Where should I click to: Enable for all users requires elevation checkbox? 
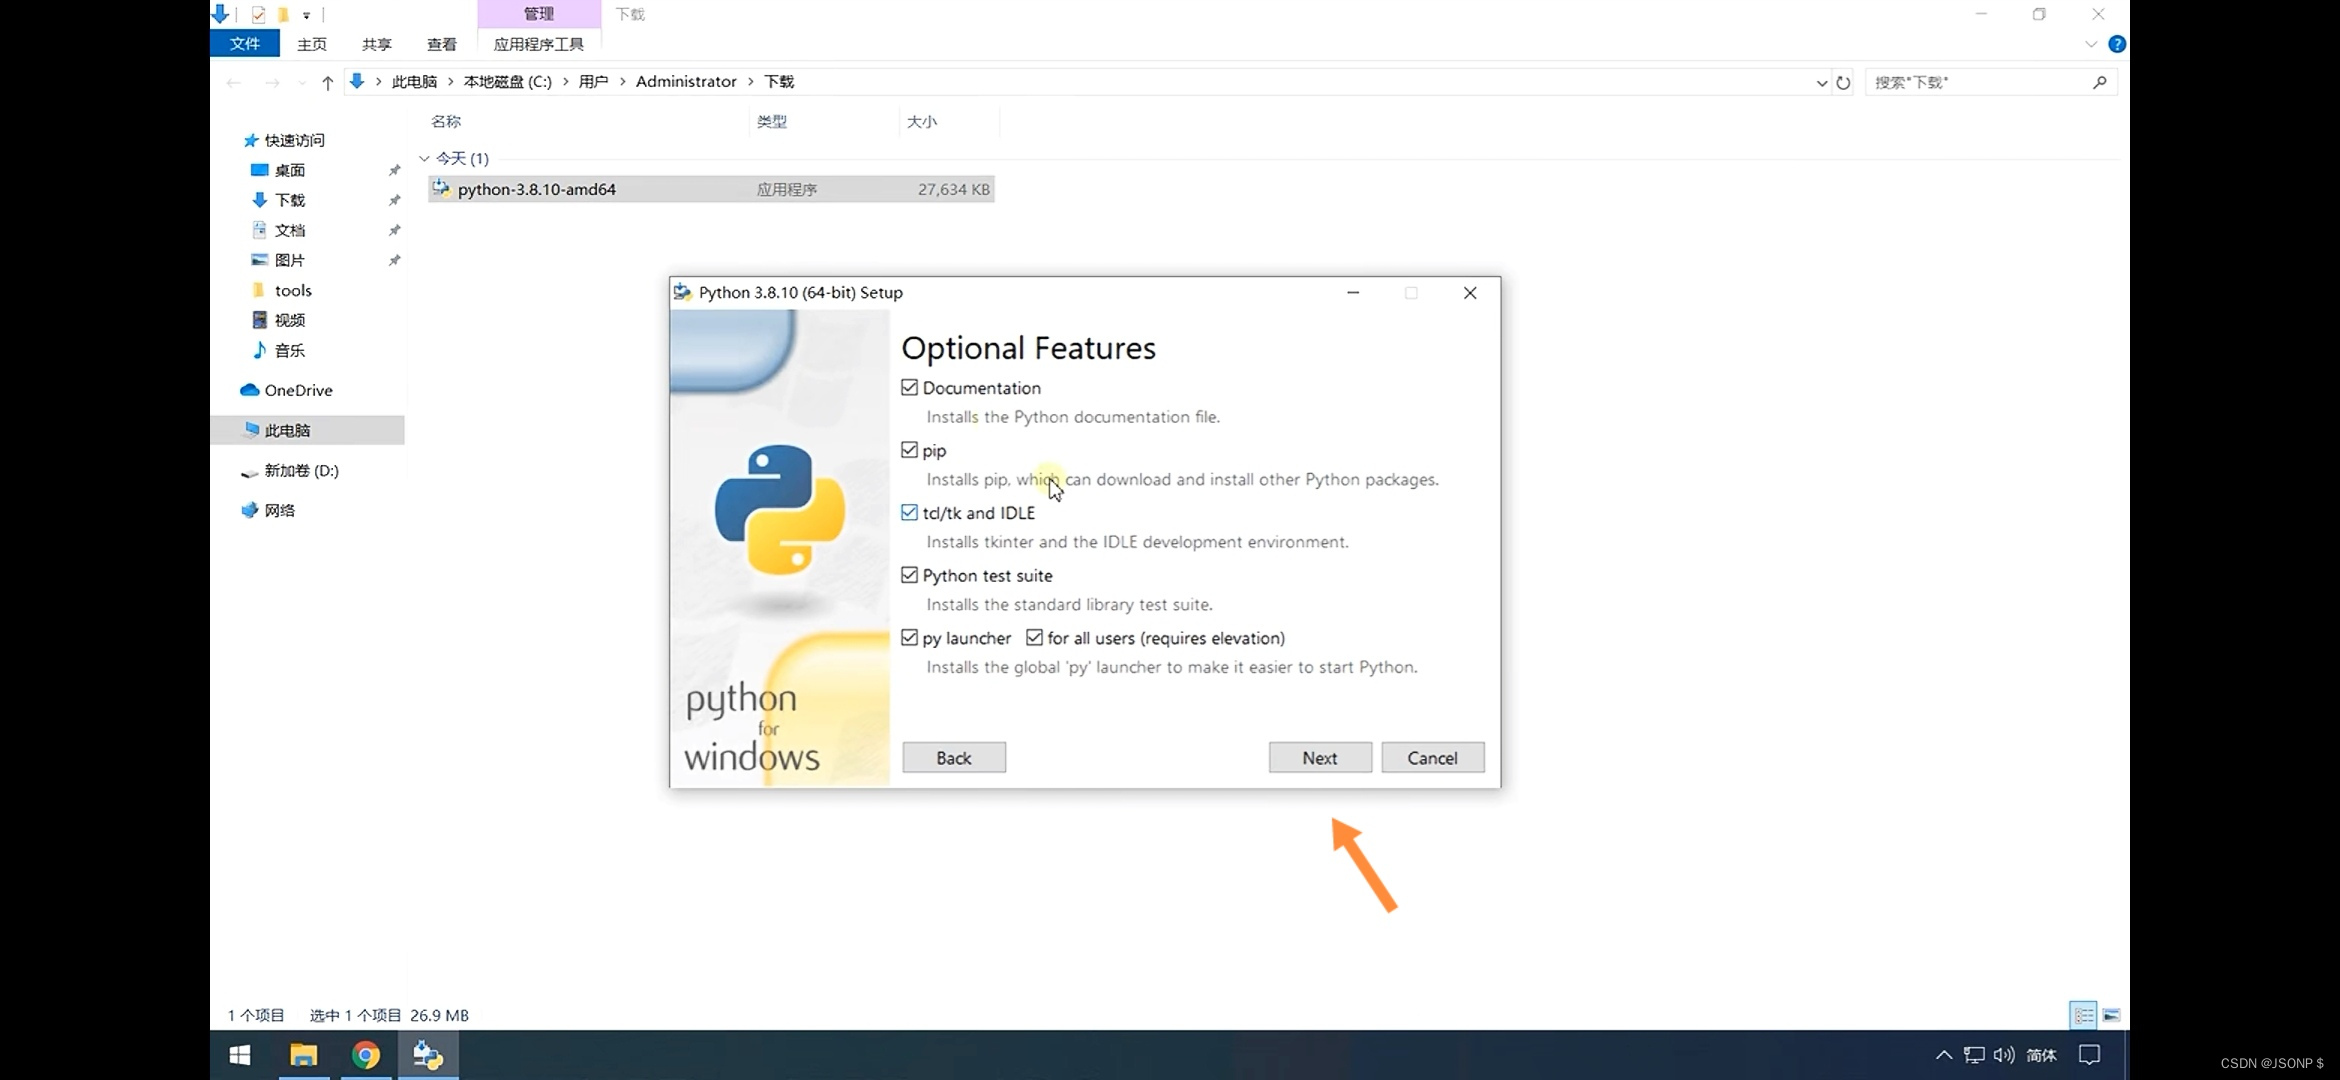click(x=1034, y=638)
